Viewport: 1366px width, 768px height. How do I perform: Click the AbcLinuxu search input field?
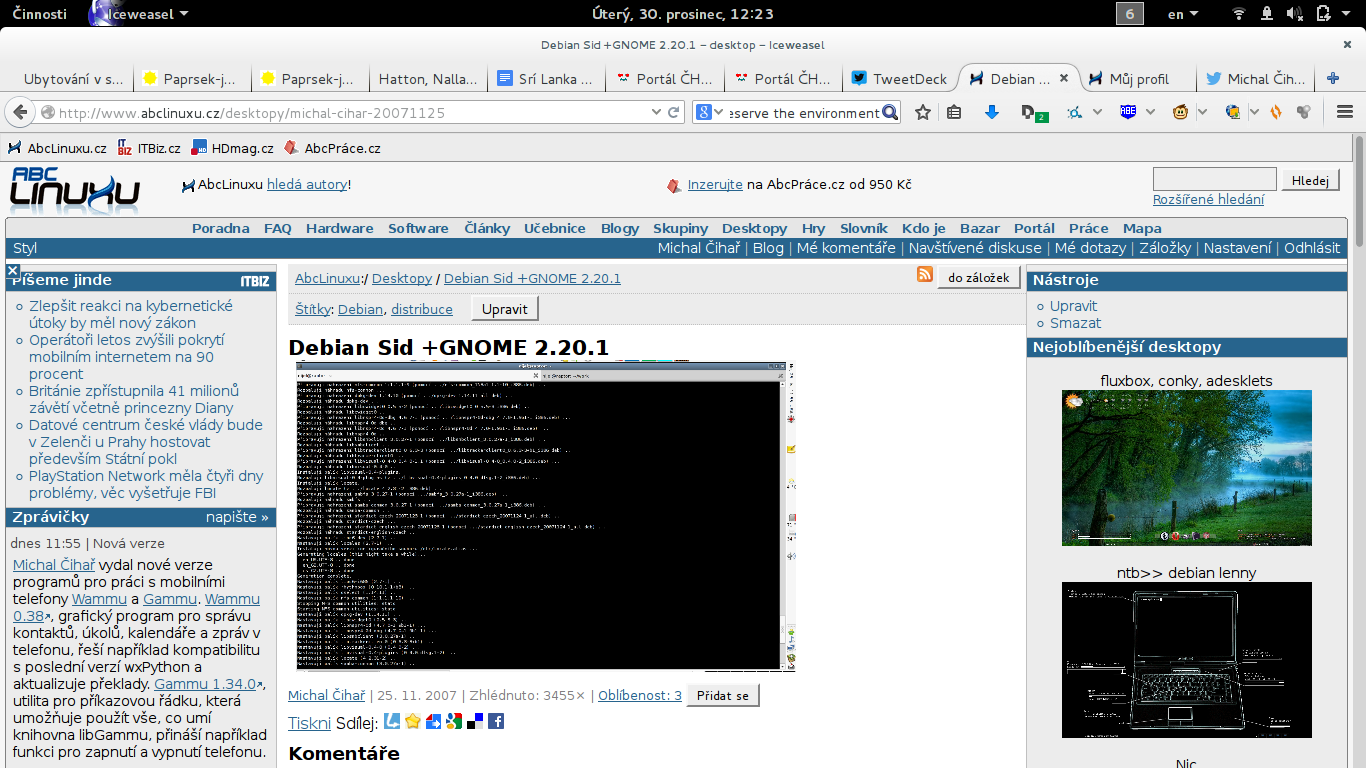1215,179
